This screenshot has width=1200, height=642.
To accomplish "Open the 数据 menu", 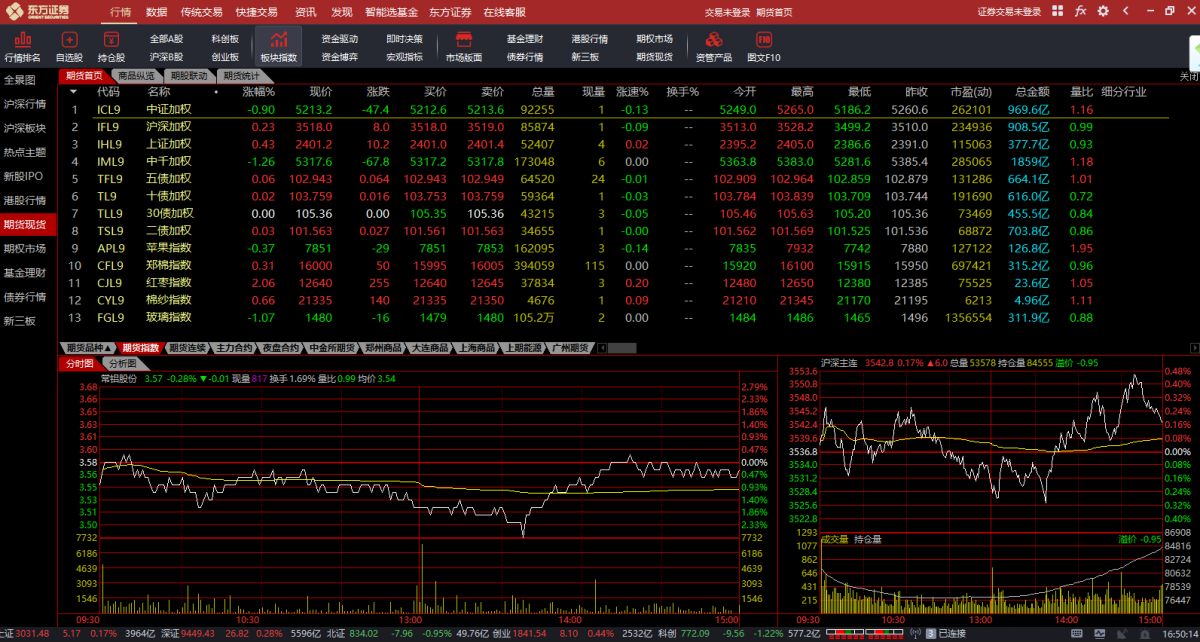I will coord(156,12).
